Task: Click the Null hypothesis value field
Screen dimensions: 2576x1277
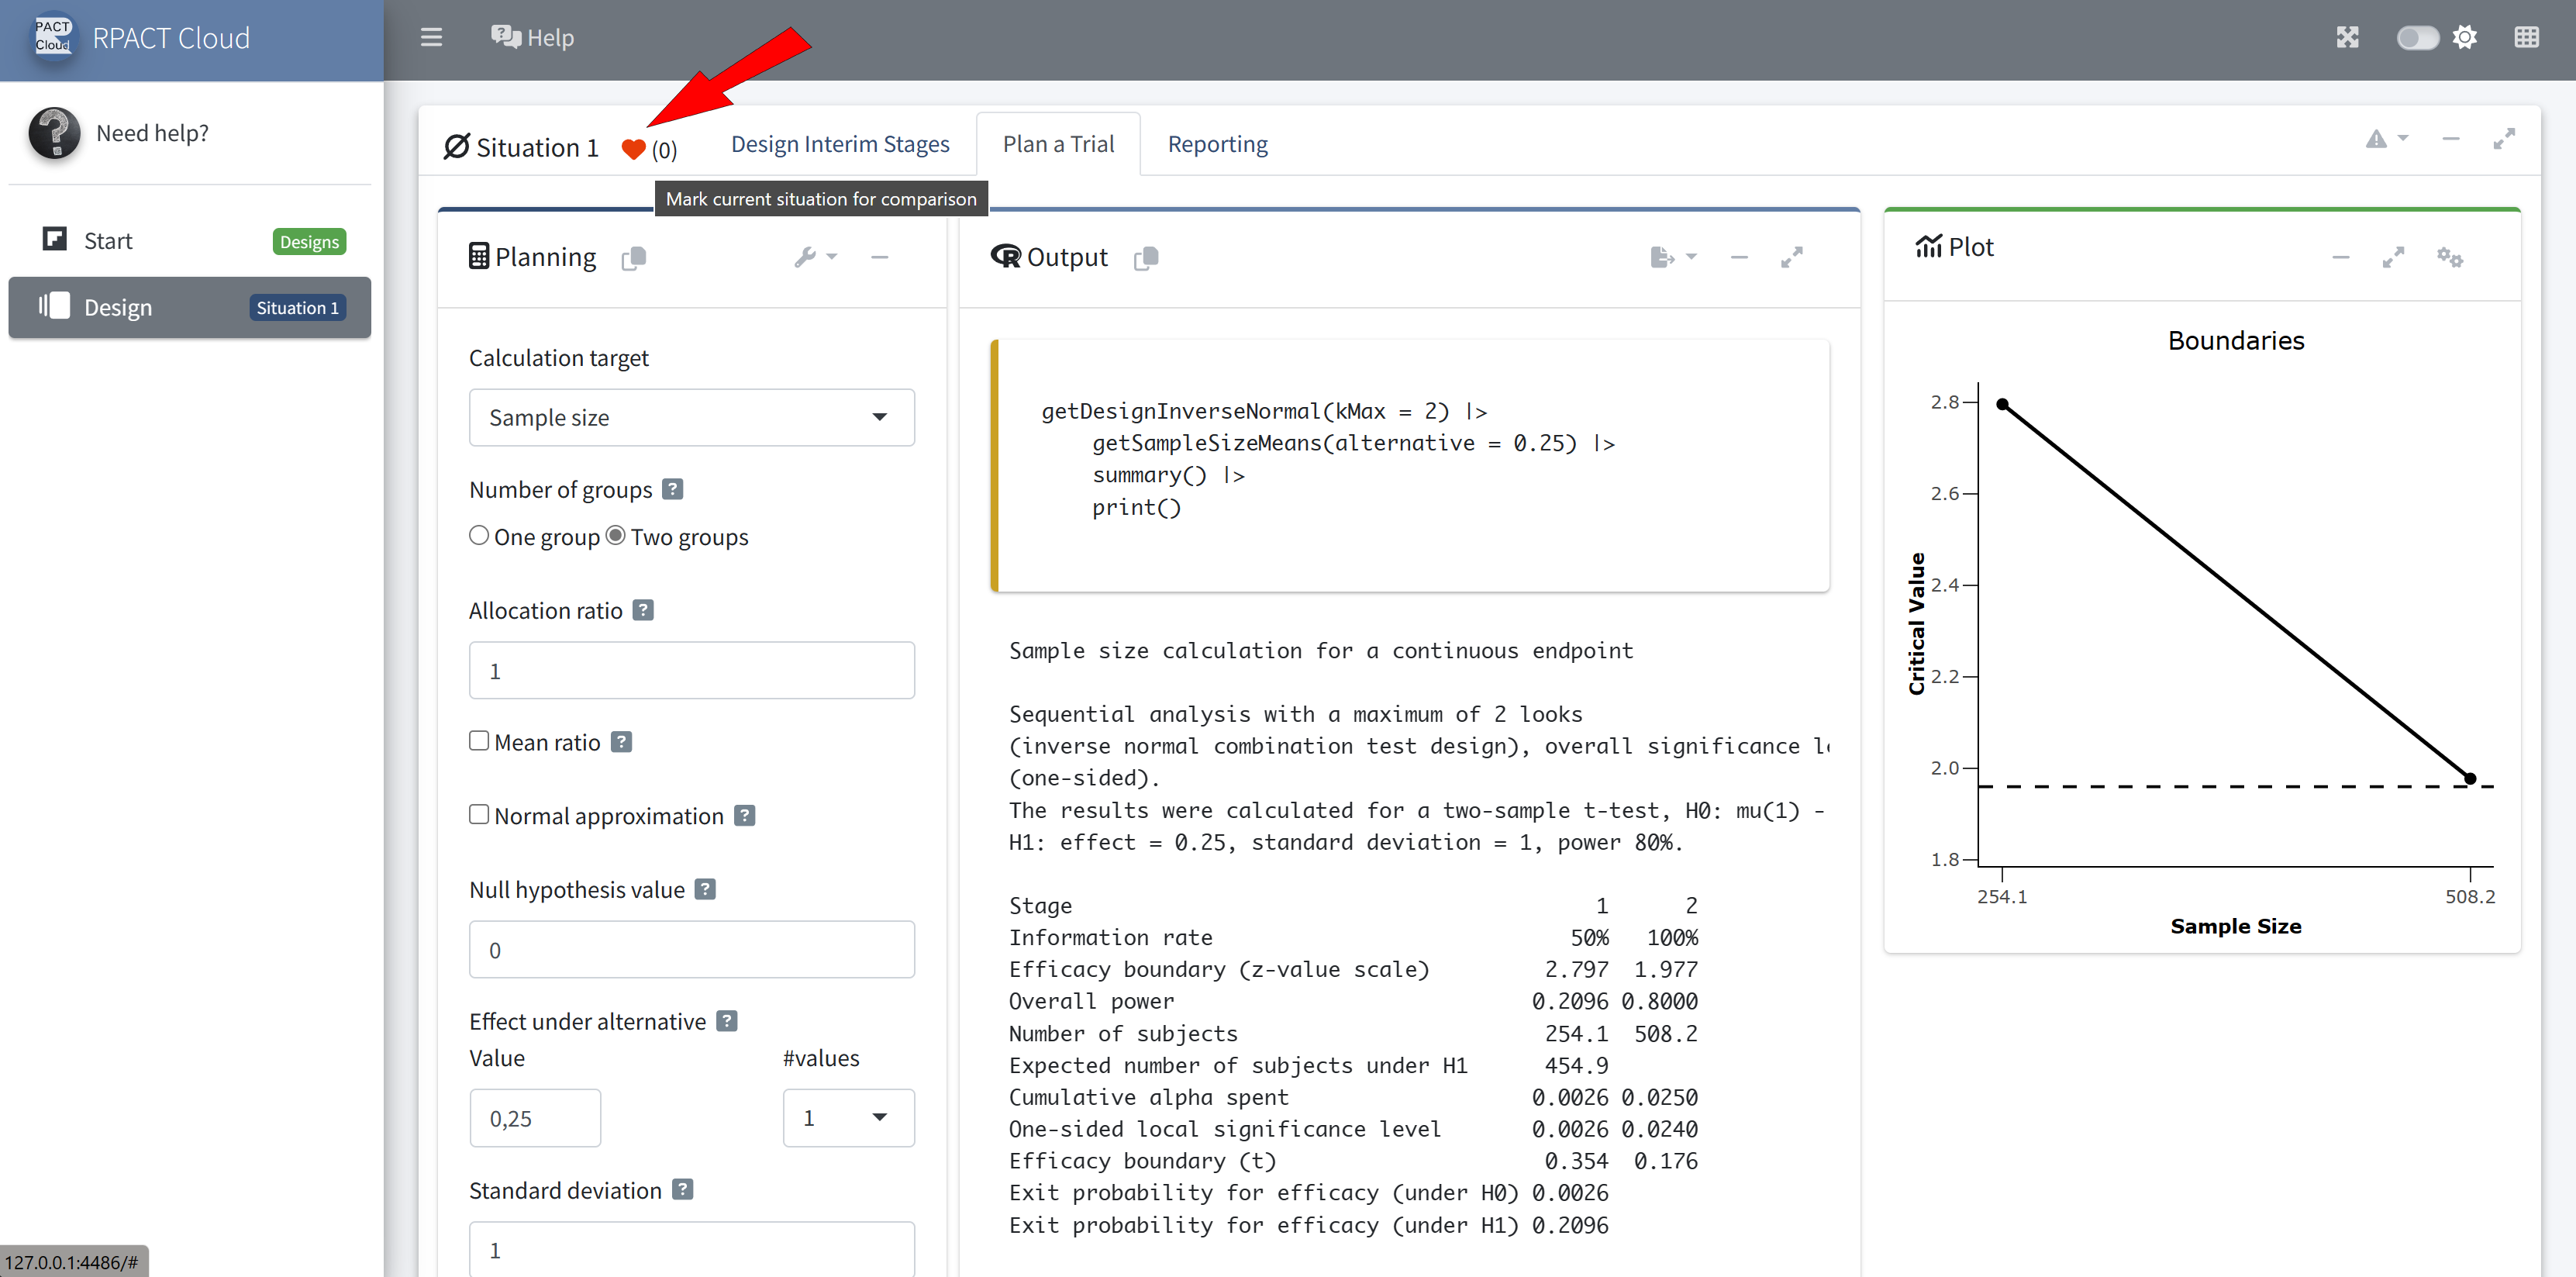Action: click(691, 950)
